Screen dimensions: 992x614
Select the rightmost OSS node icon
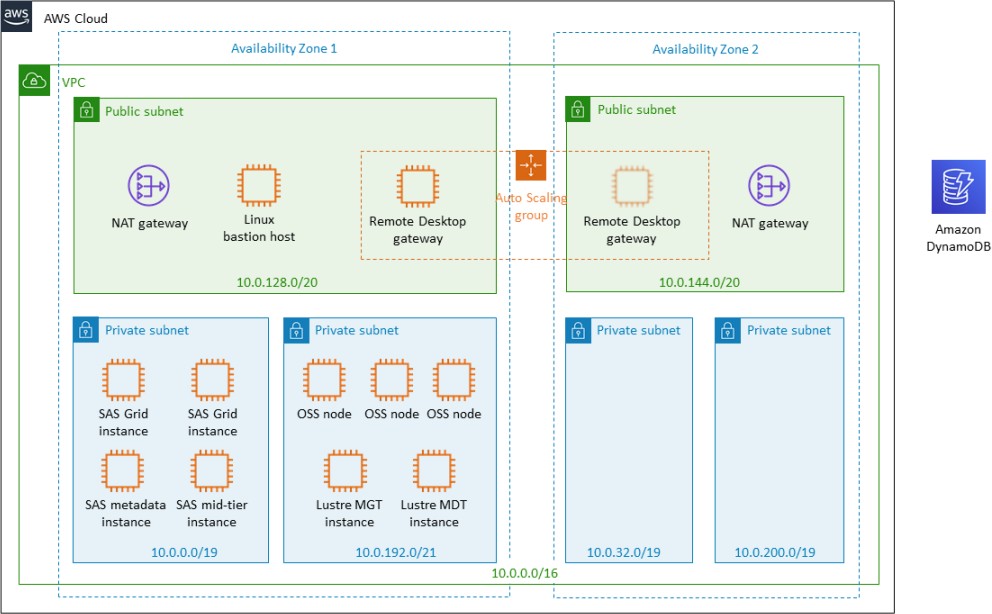(x=454, y=380)
